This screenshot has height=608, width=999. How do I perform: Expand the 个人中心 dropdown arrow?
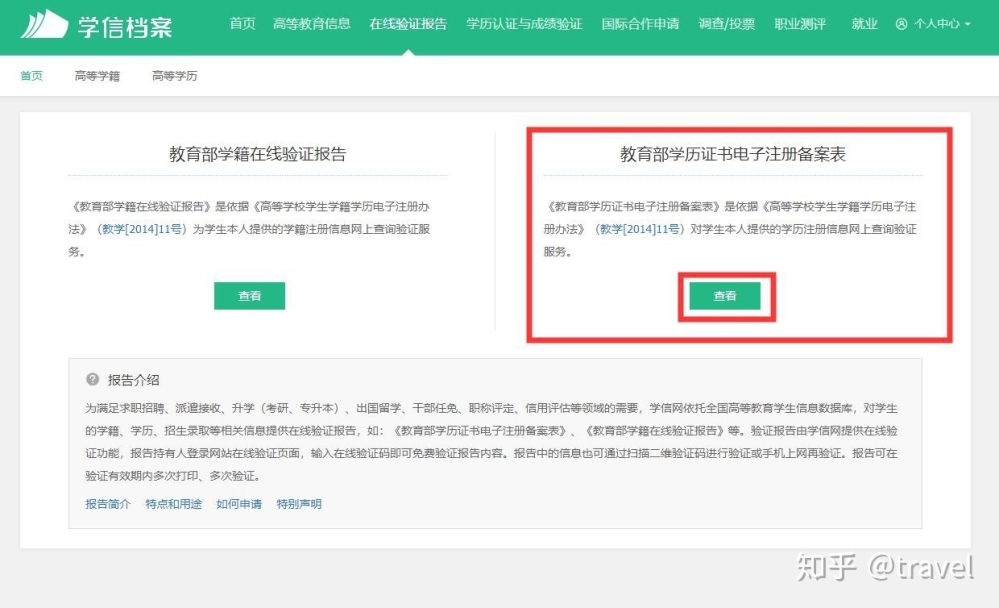click(968, 24)
